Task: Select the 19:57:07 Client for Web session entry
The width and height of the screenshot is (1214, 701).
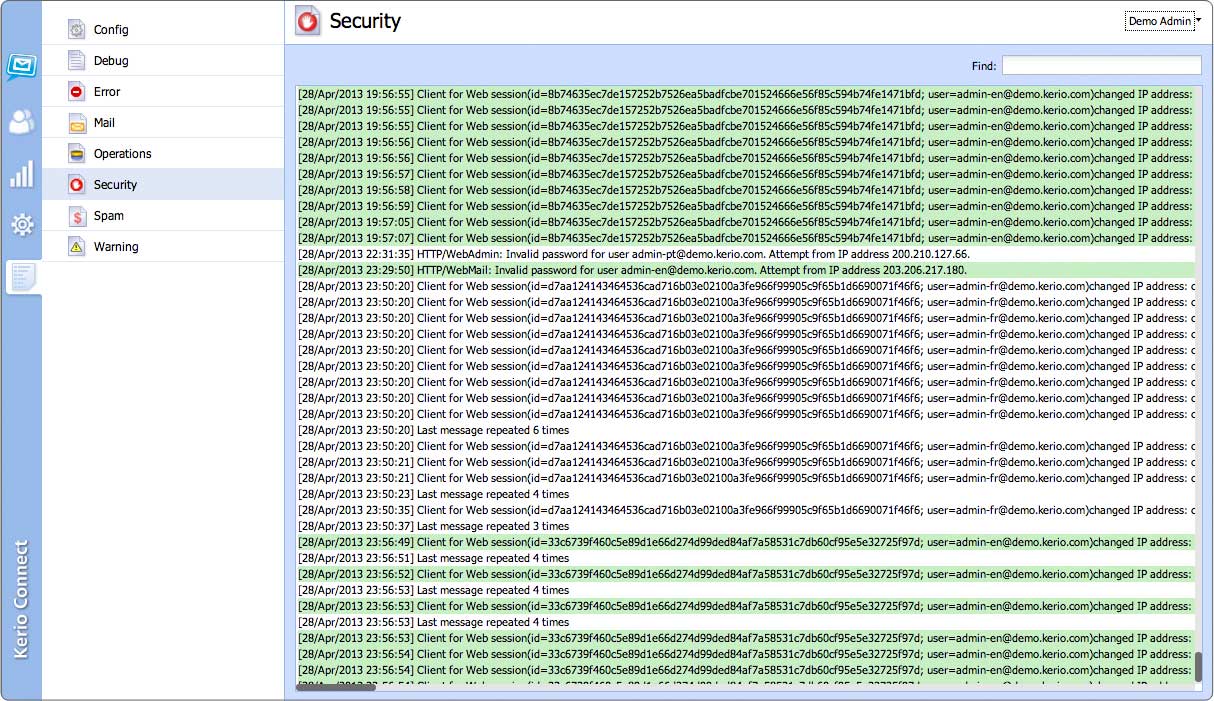Action: point(745,238)
